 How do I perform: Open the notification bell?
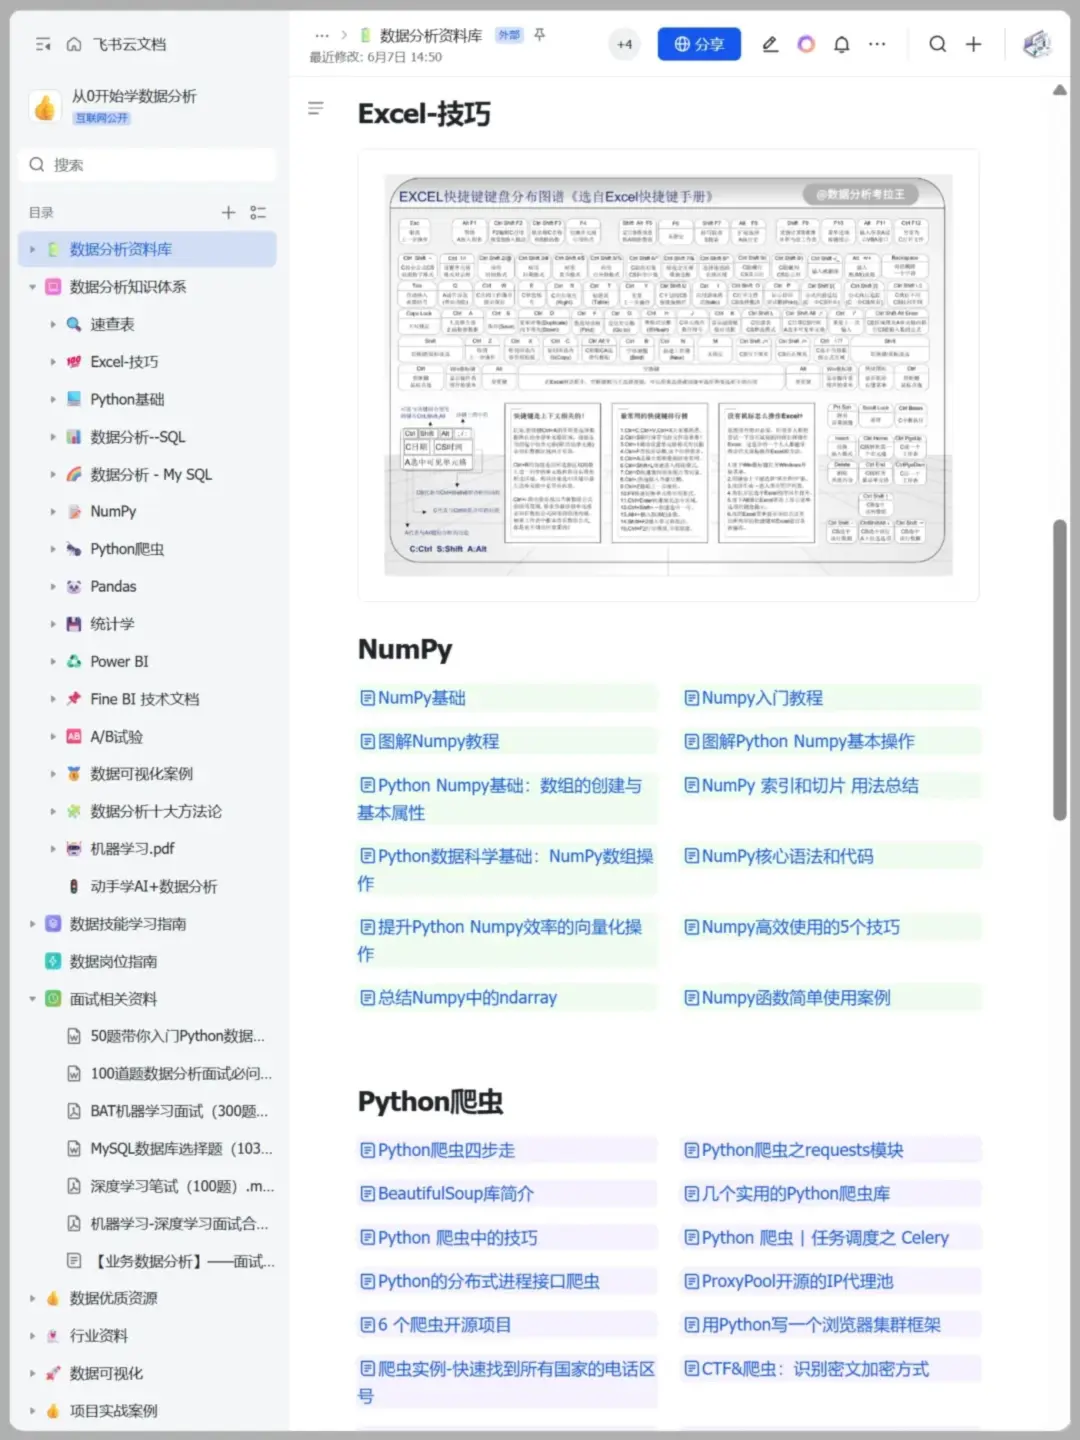841,44
